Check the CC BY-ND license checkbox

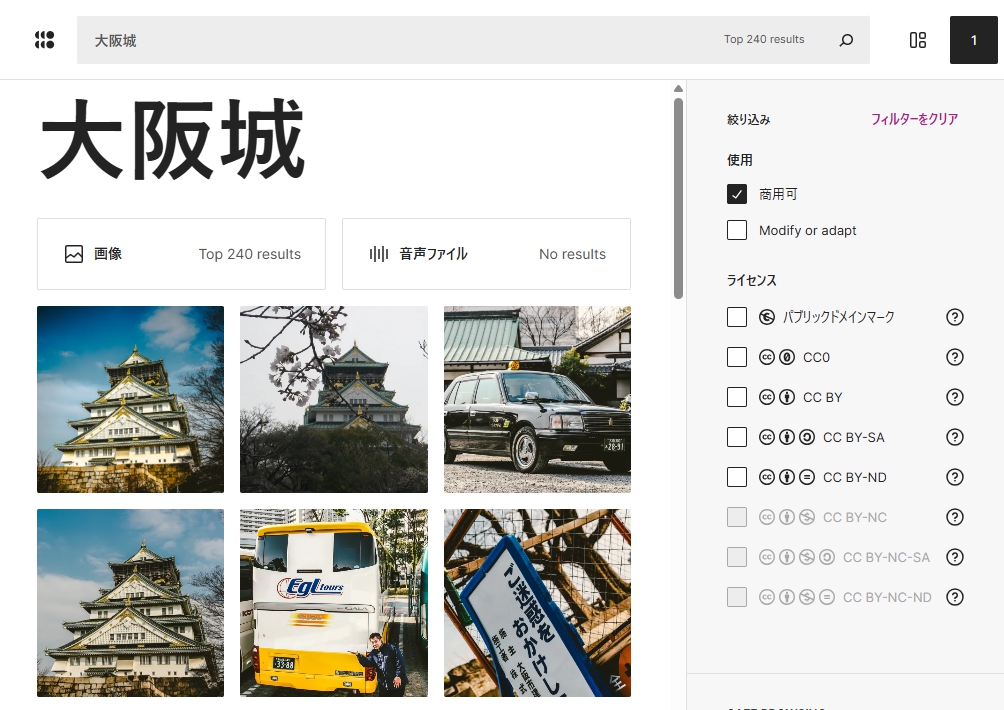pos(737,477)
